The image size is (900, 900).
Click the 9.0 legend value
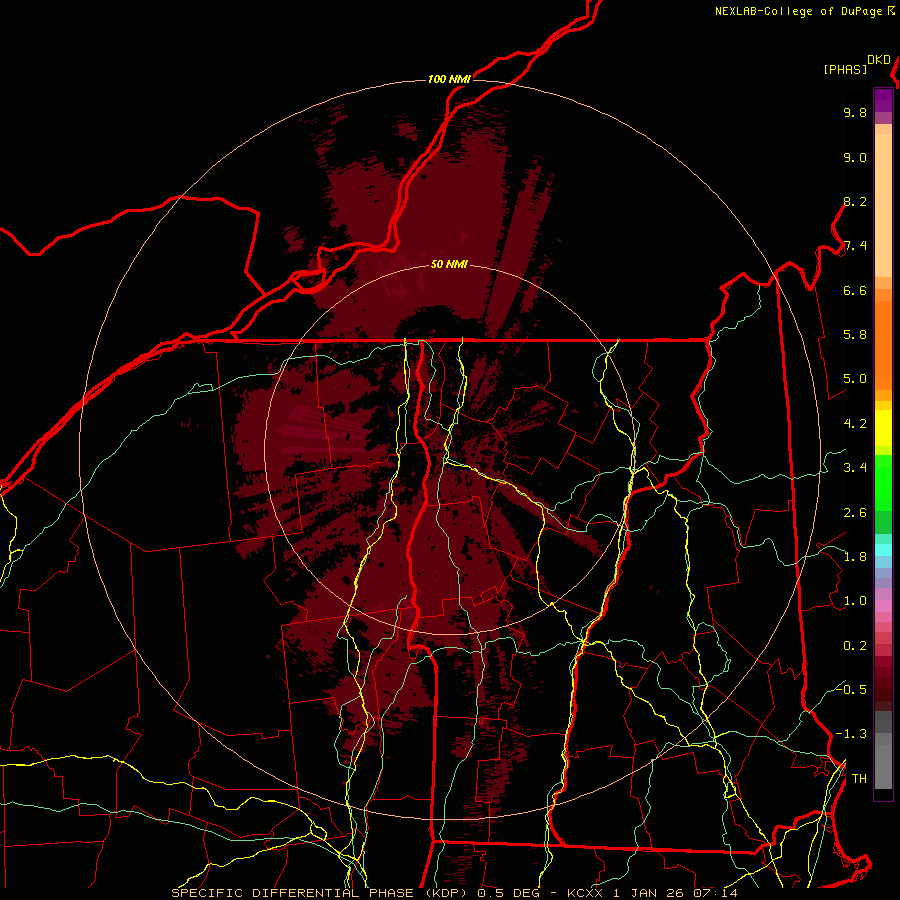[855, 157]
